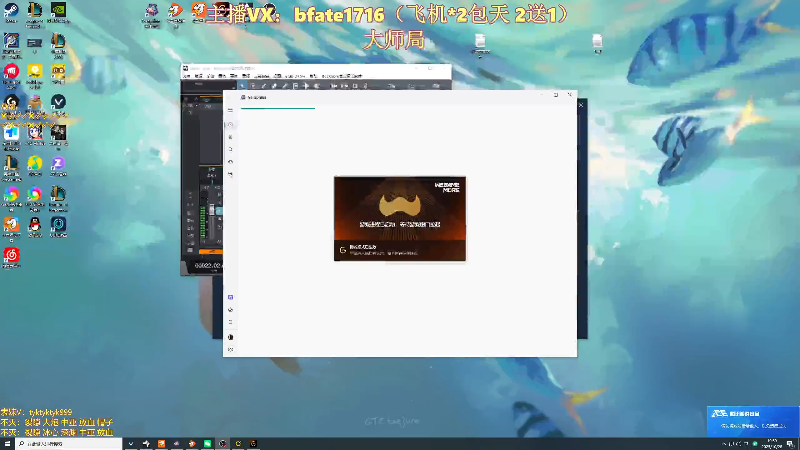
Task: Click the teal loading bar under the front window title
Action: pyautogui.click(x=278, y=108)
